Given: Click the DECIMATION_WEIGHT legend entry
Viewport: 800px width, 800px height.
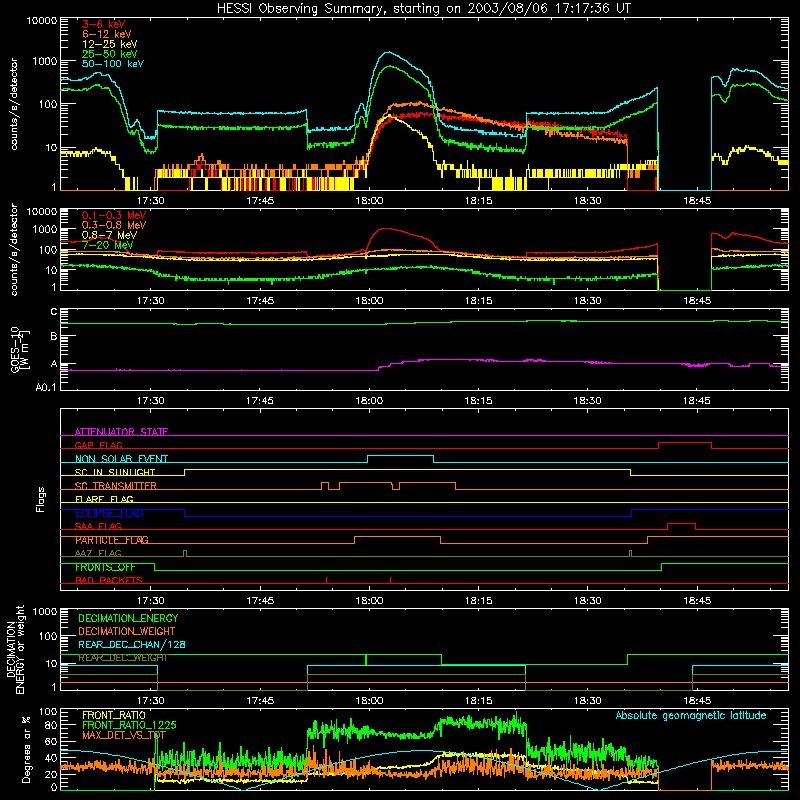Looking at the screenshot, I should point(127,631).
